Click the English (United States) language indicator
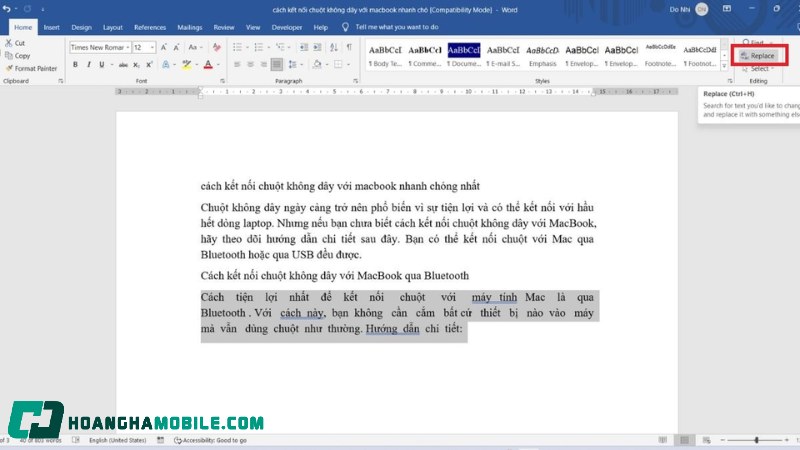This screenshot has height=450, width=800. [x=118, y=440]
